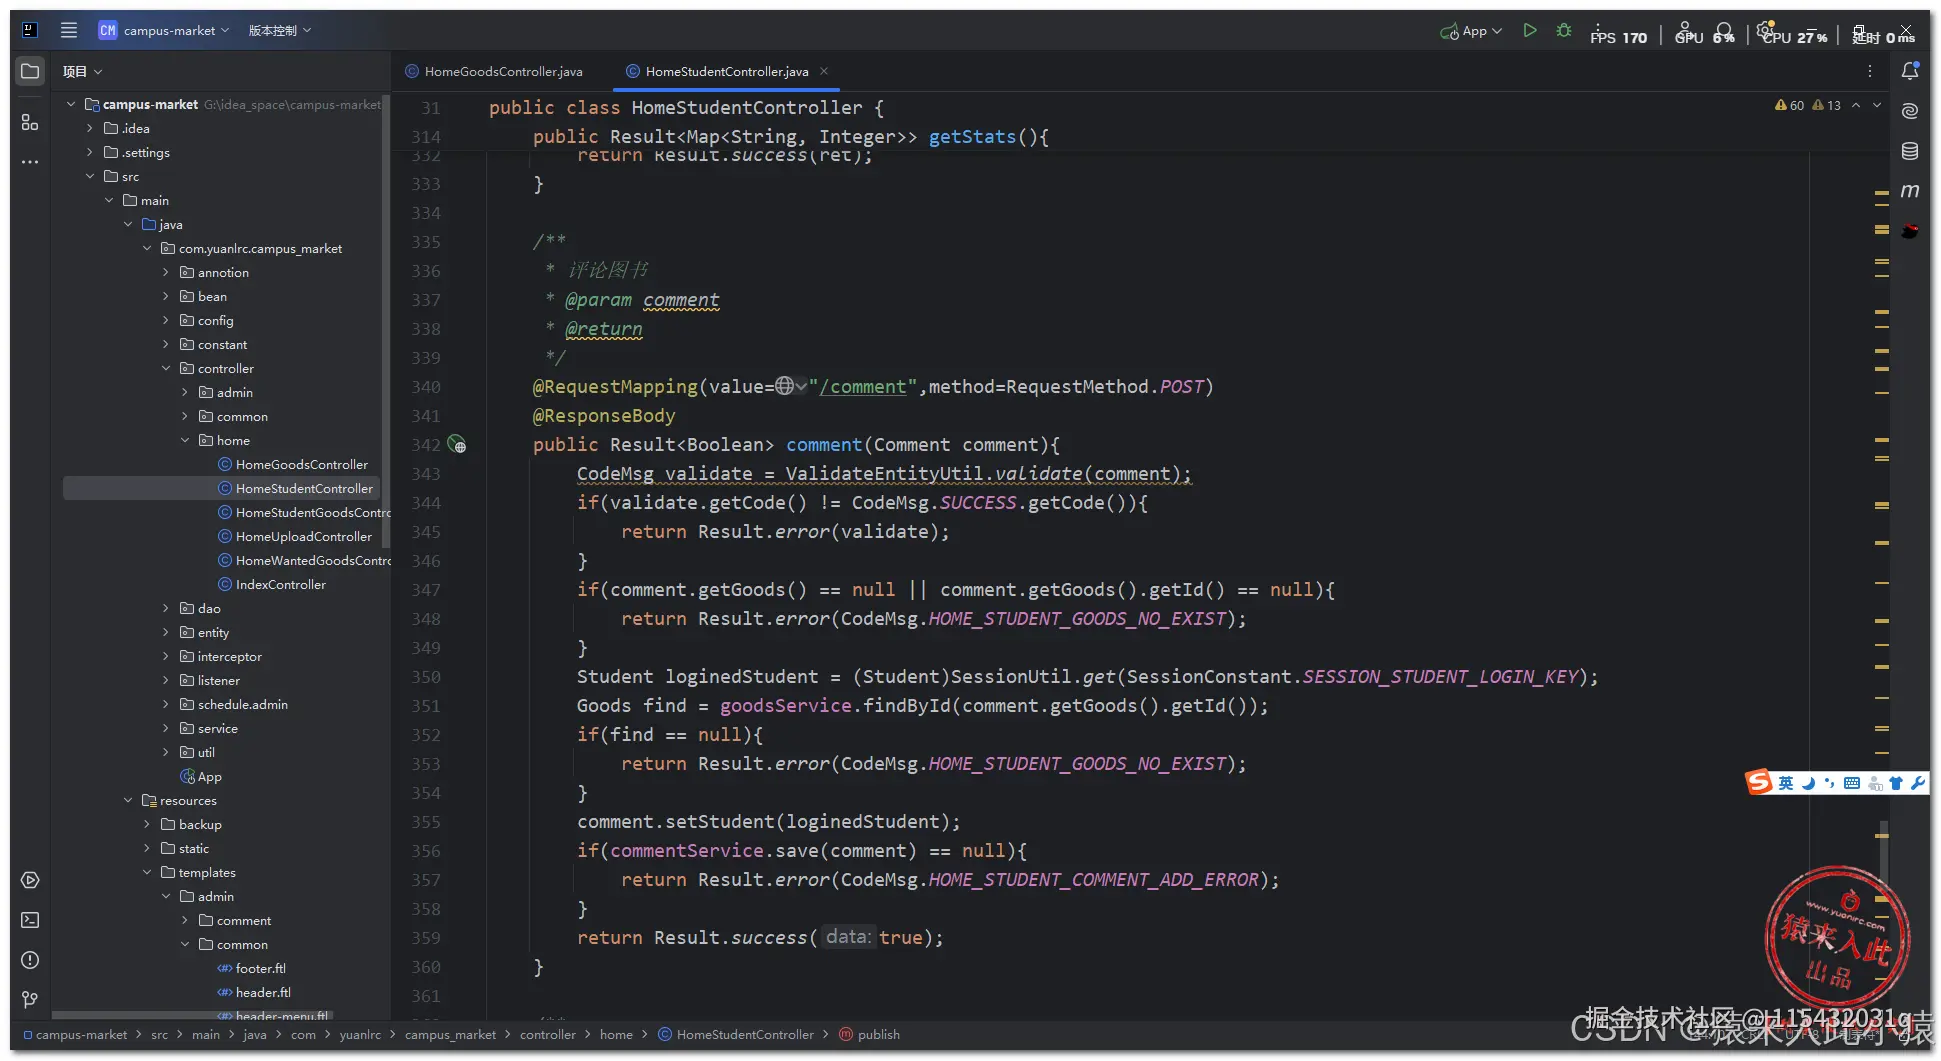
Task: Close the HomeStudentController.java tab
Action: (824, 71)
